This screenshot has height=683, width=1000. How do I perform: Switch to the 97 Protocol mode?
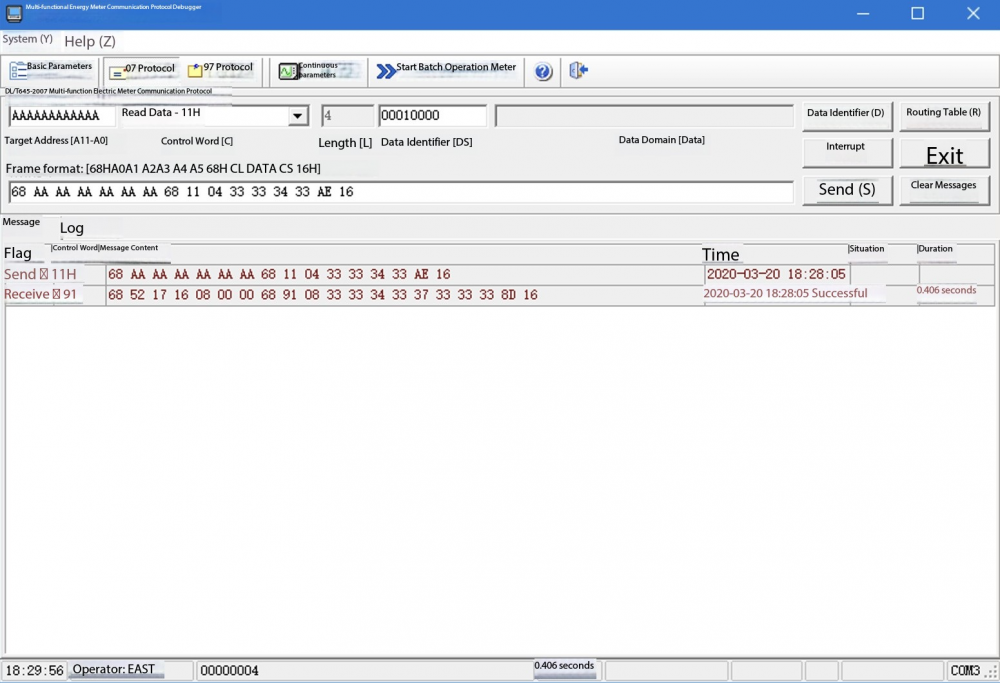point(221,70)
